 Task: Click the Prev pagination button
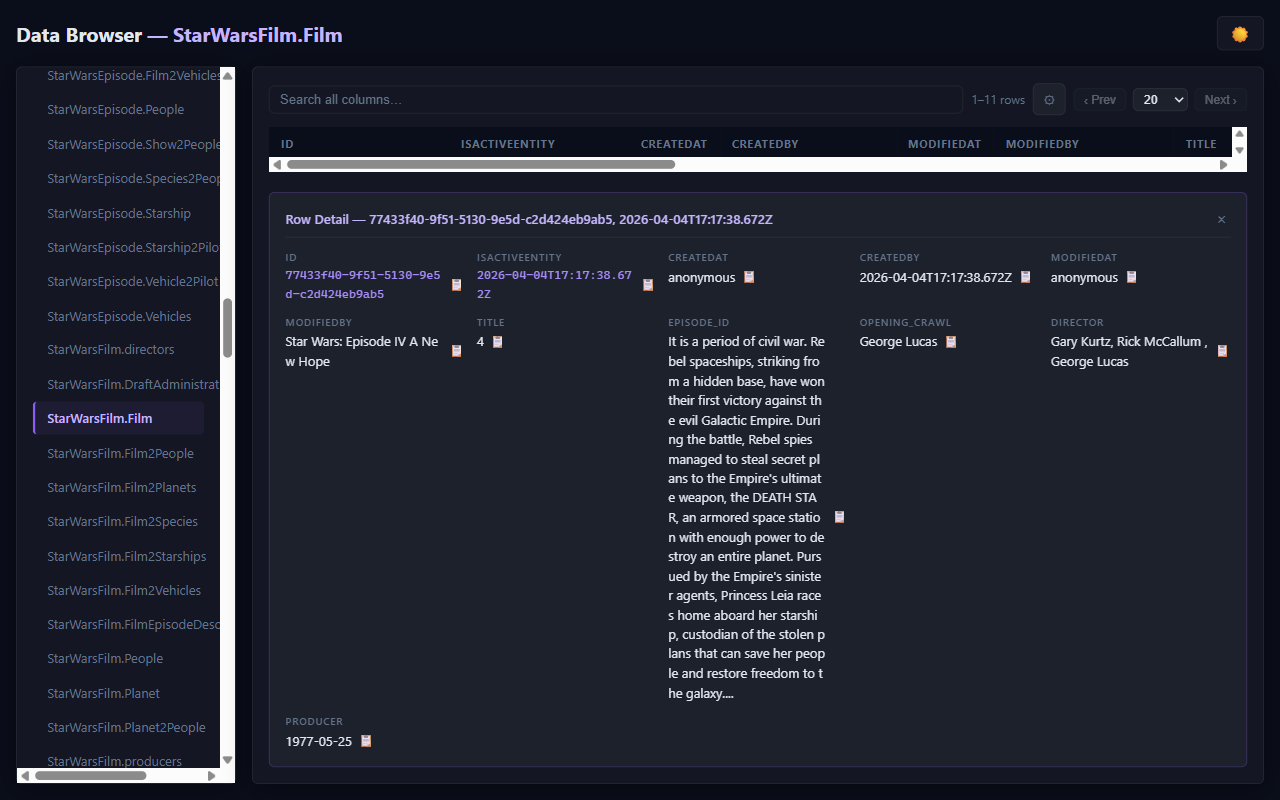click(x=1099, y=99)
